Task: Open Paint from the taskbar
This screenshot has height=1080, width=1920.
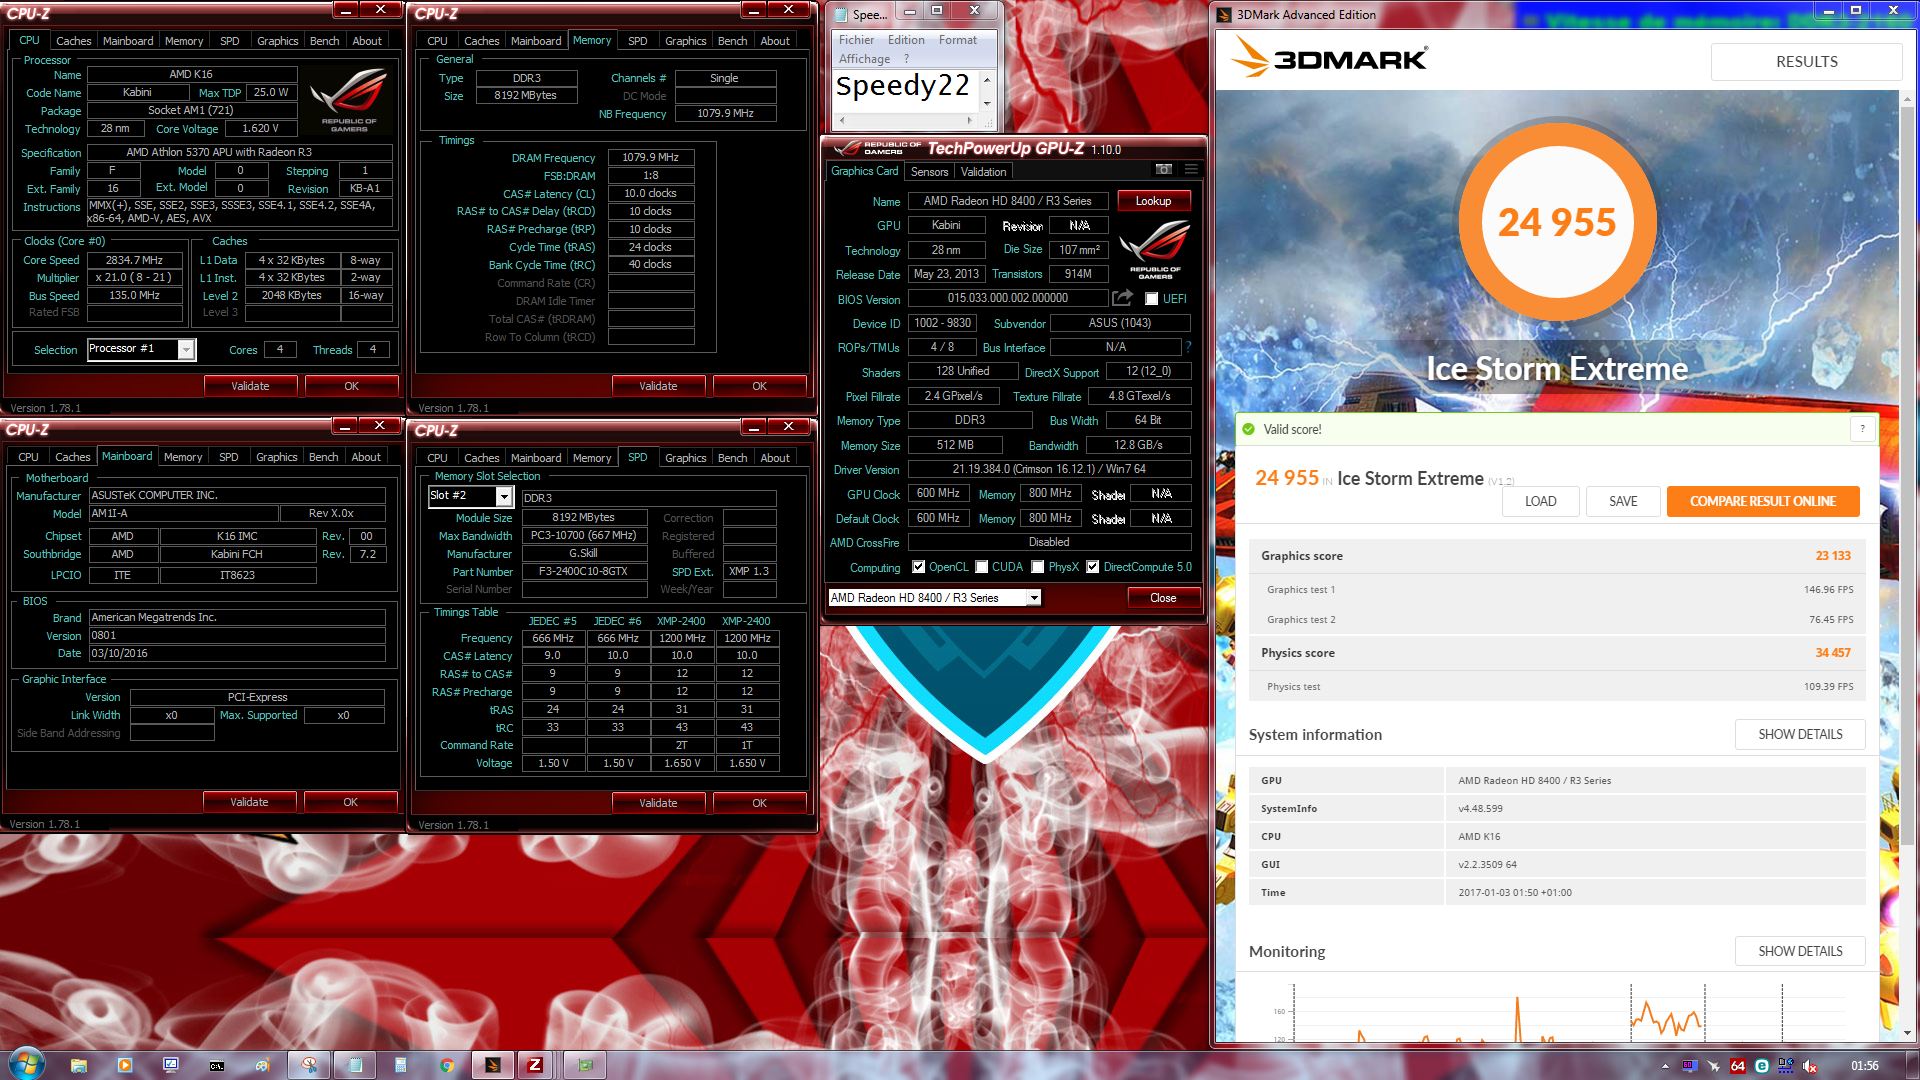Action: coord(263,1065)
